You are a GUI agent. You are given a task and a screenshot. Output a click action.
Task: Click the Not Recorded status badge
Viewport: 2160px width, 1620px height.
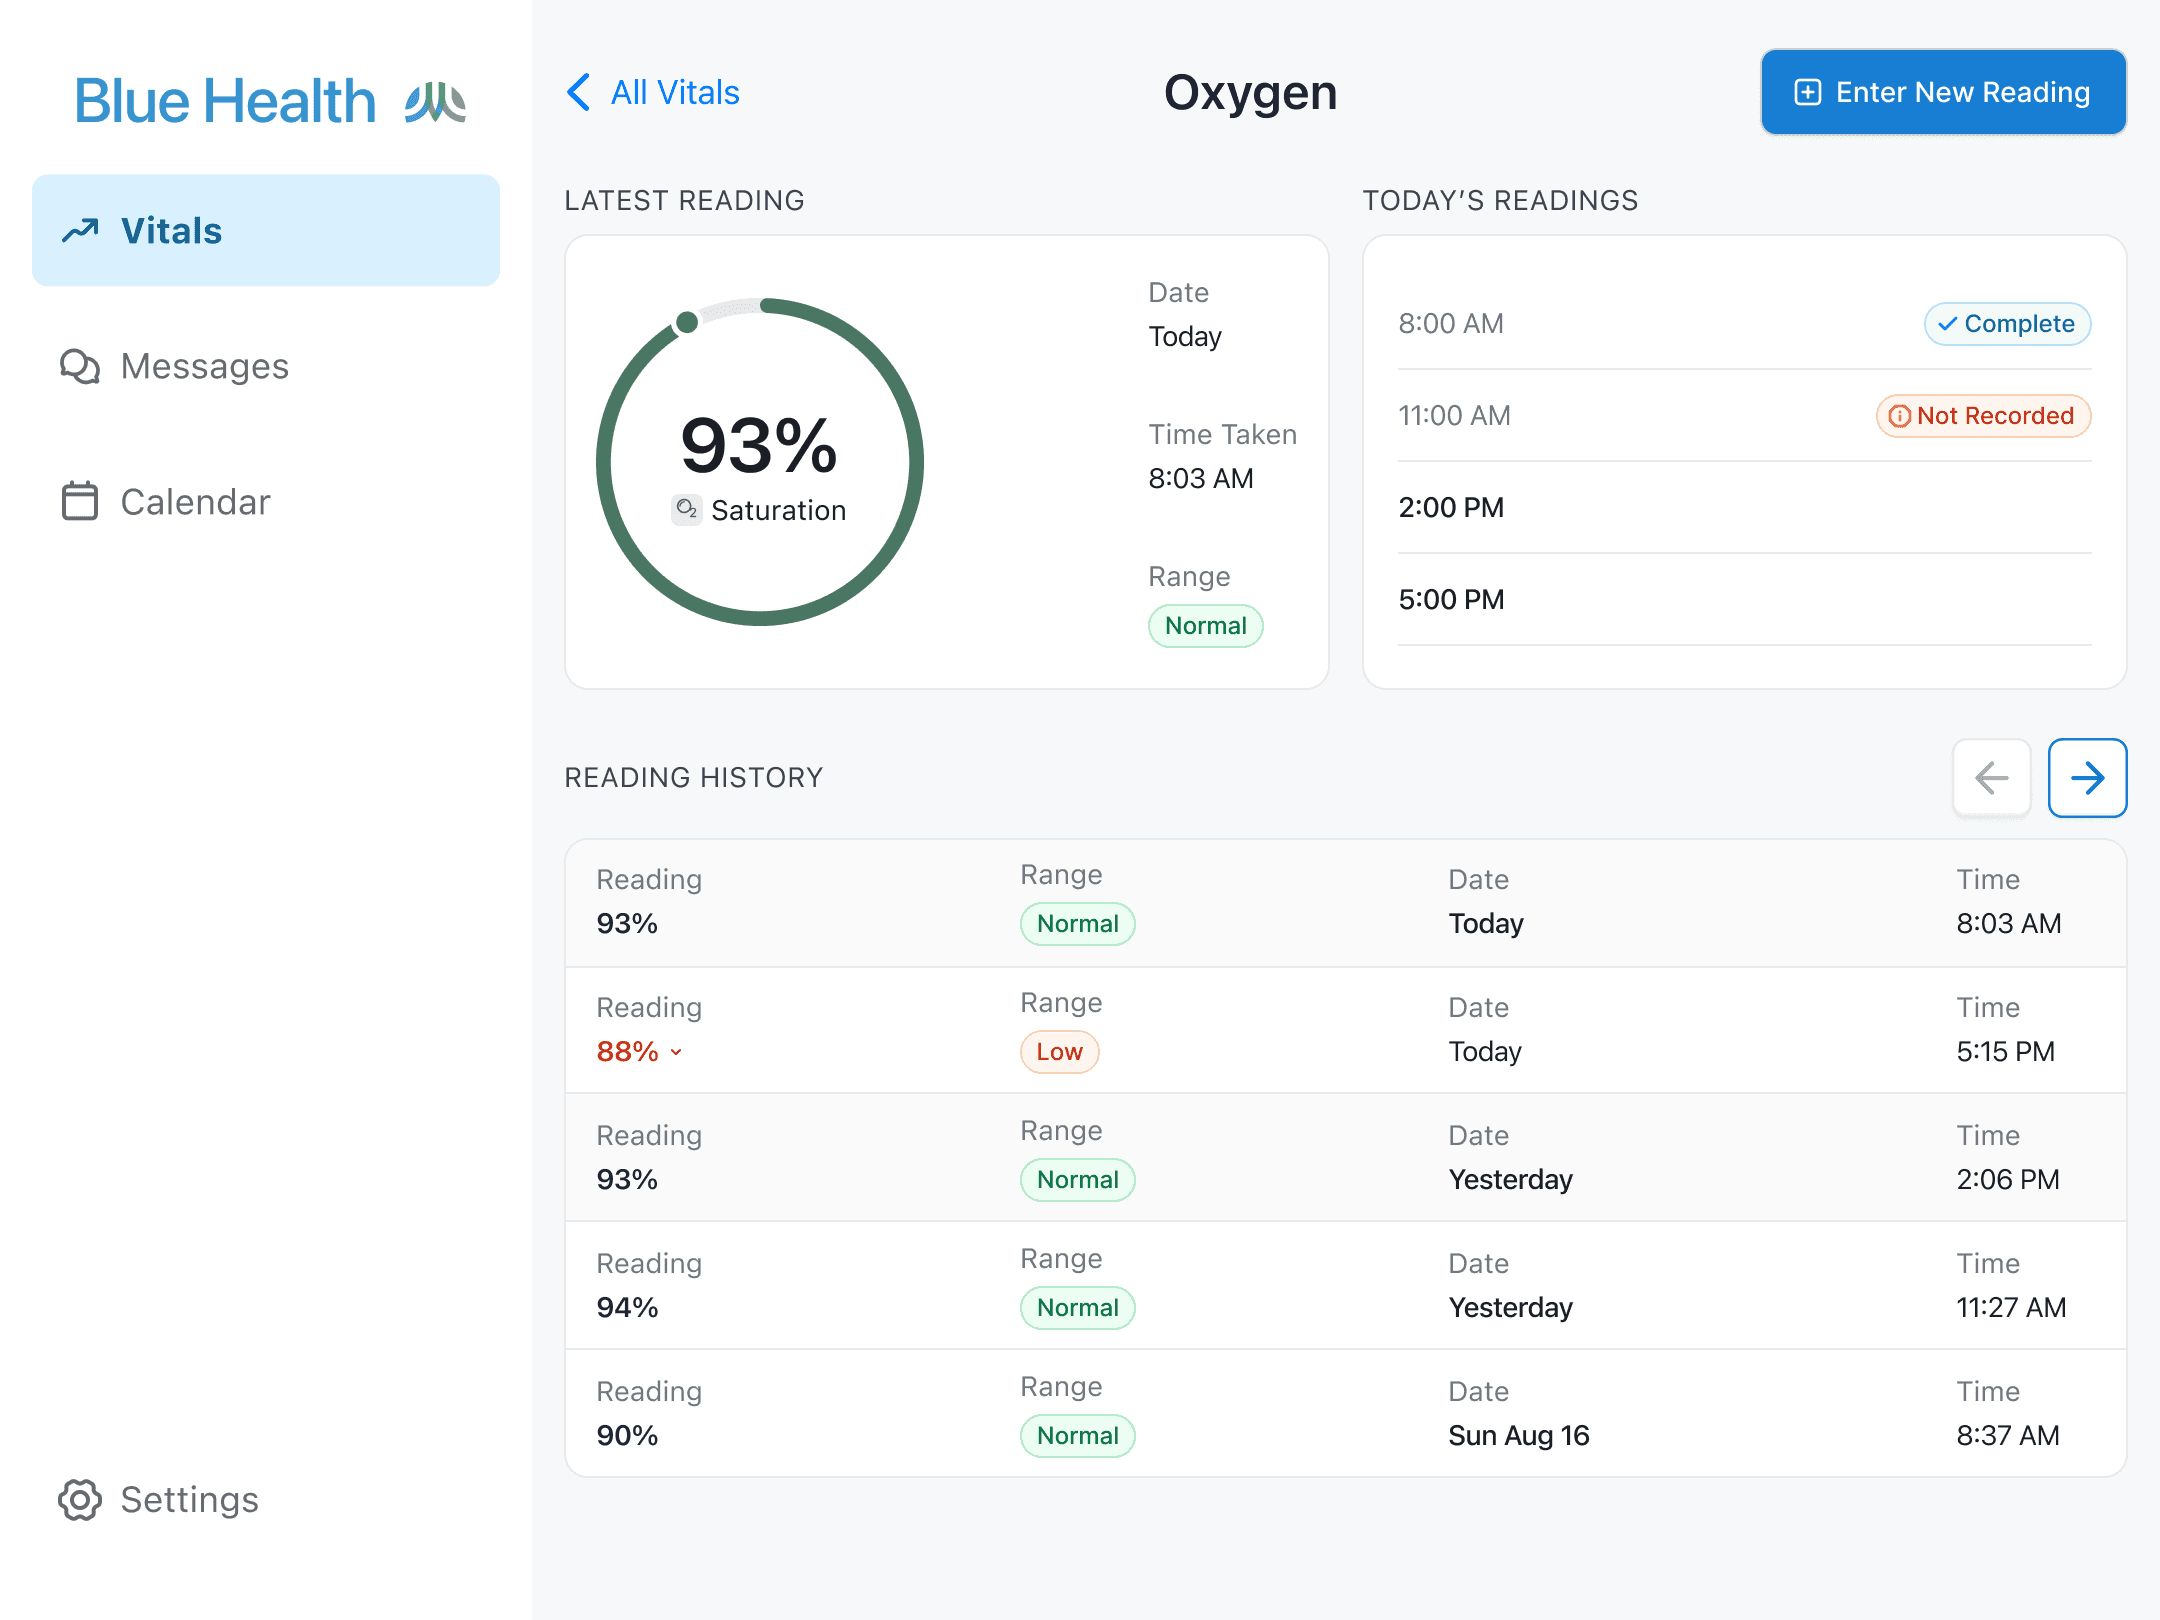[1983, 416]
